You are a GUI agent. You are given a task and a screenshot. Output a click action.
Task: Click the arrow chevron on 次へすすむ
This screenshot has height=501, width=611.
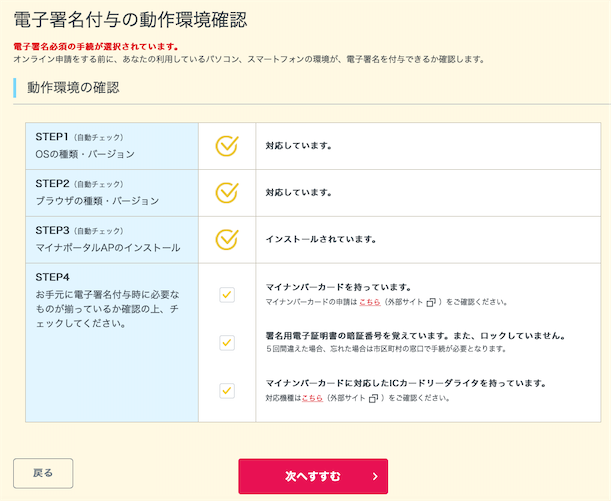click(x=374, y=476)
